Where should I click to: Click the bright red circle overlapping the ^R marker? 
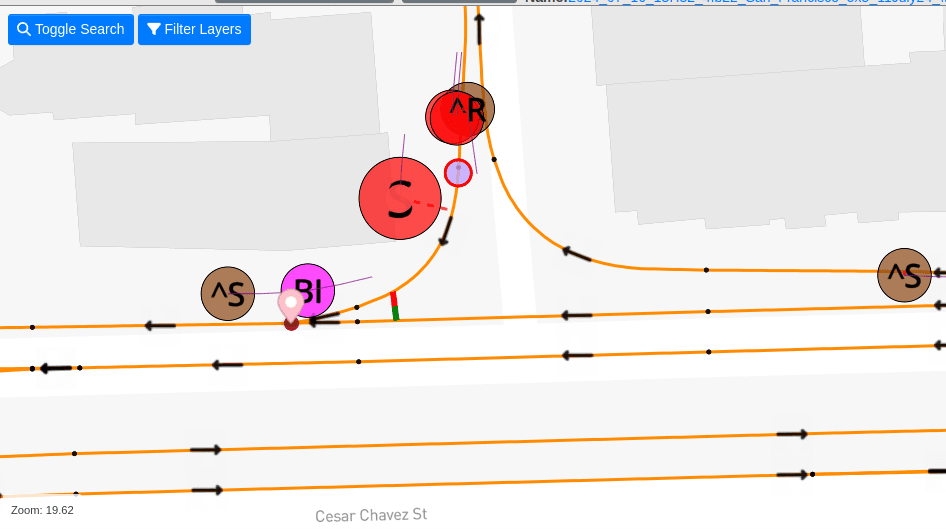(x=452, y=118)
